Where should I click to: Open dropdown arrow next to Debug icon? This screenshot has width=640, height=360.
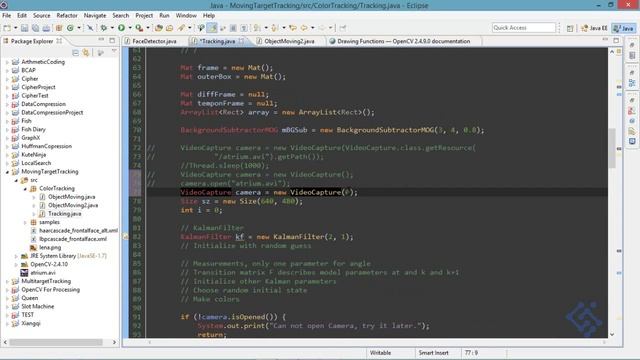112,28
